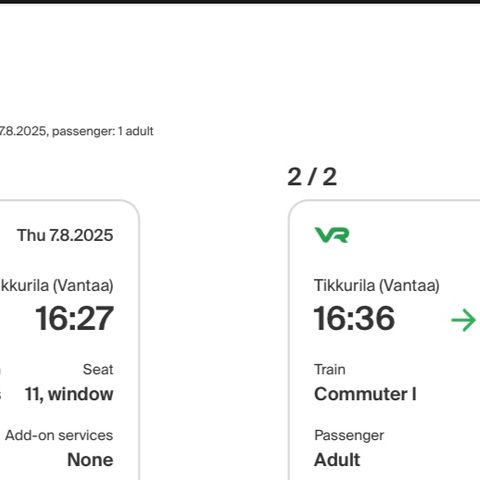This screenshot has height=480, width=480.
Task: Click the 16:27 arrival time
Action: click(x=74, y=318)
